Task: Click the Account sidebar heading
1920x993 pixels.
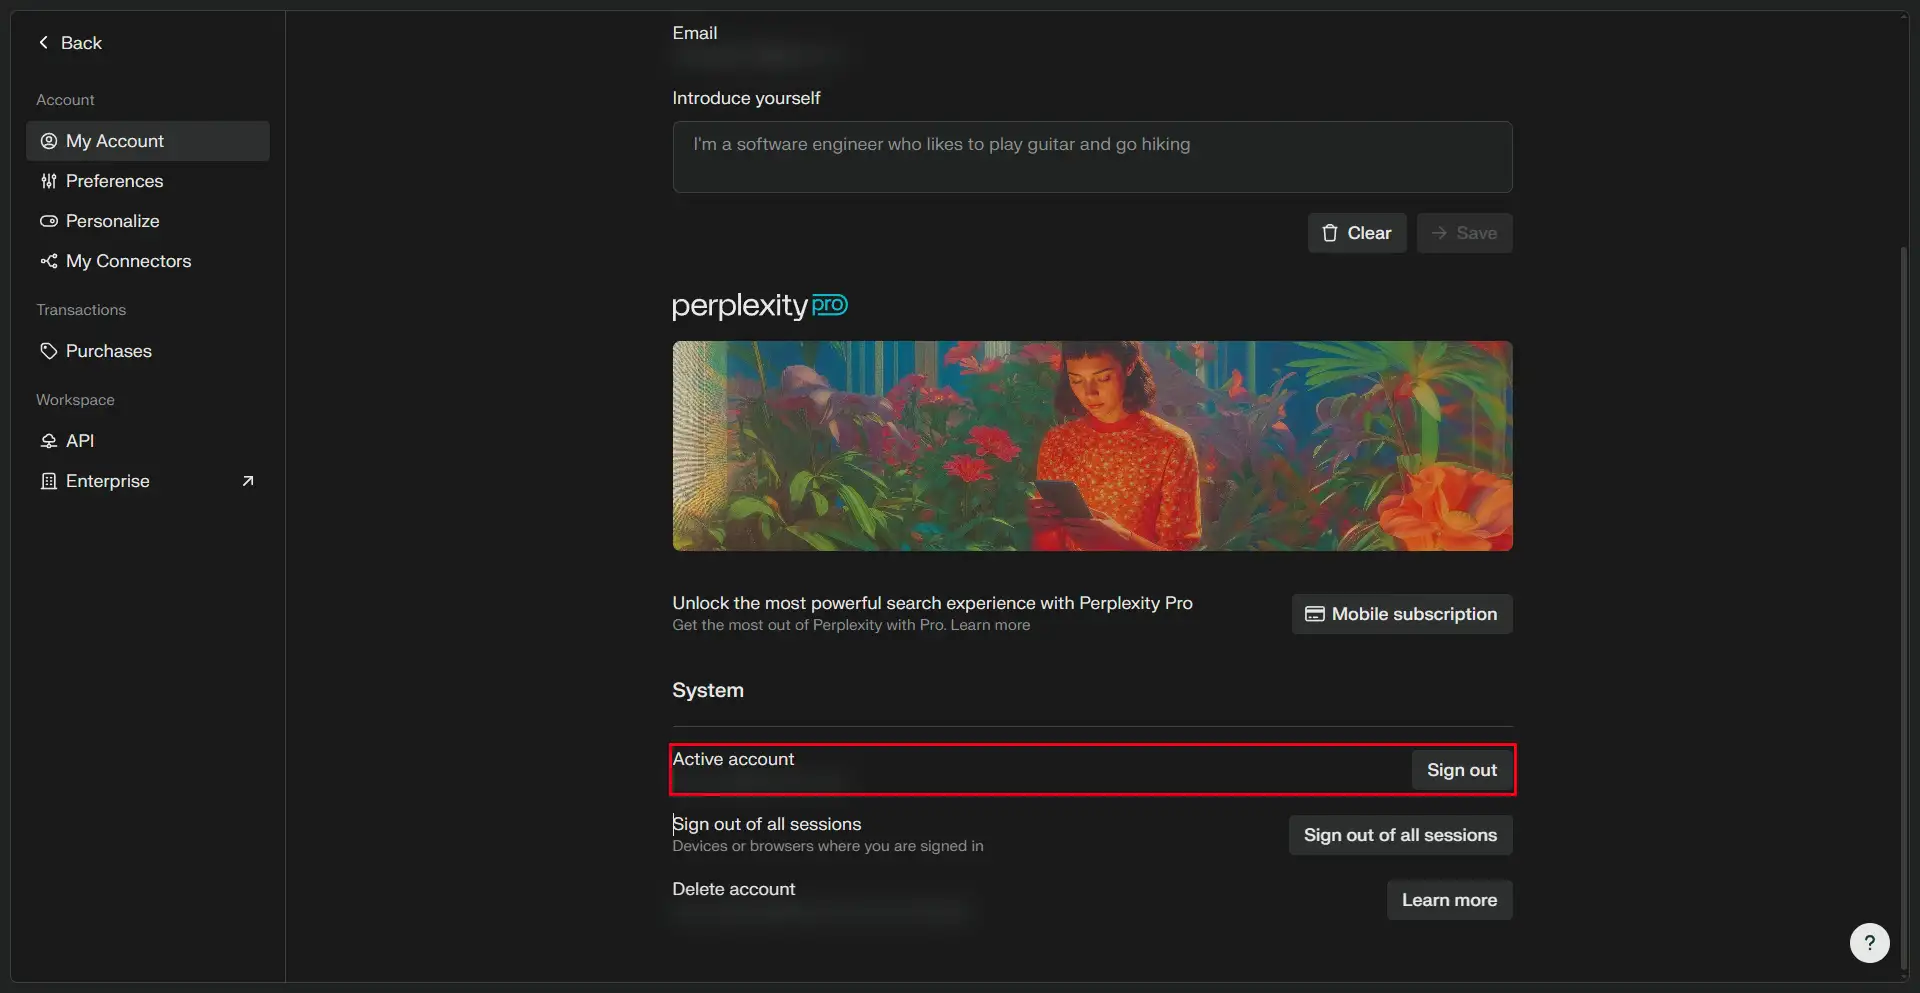Action: point(65,100)
